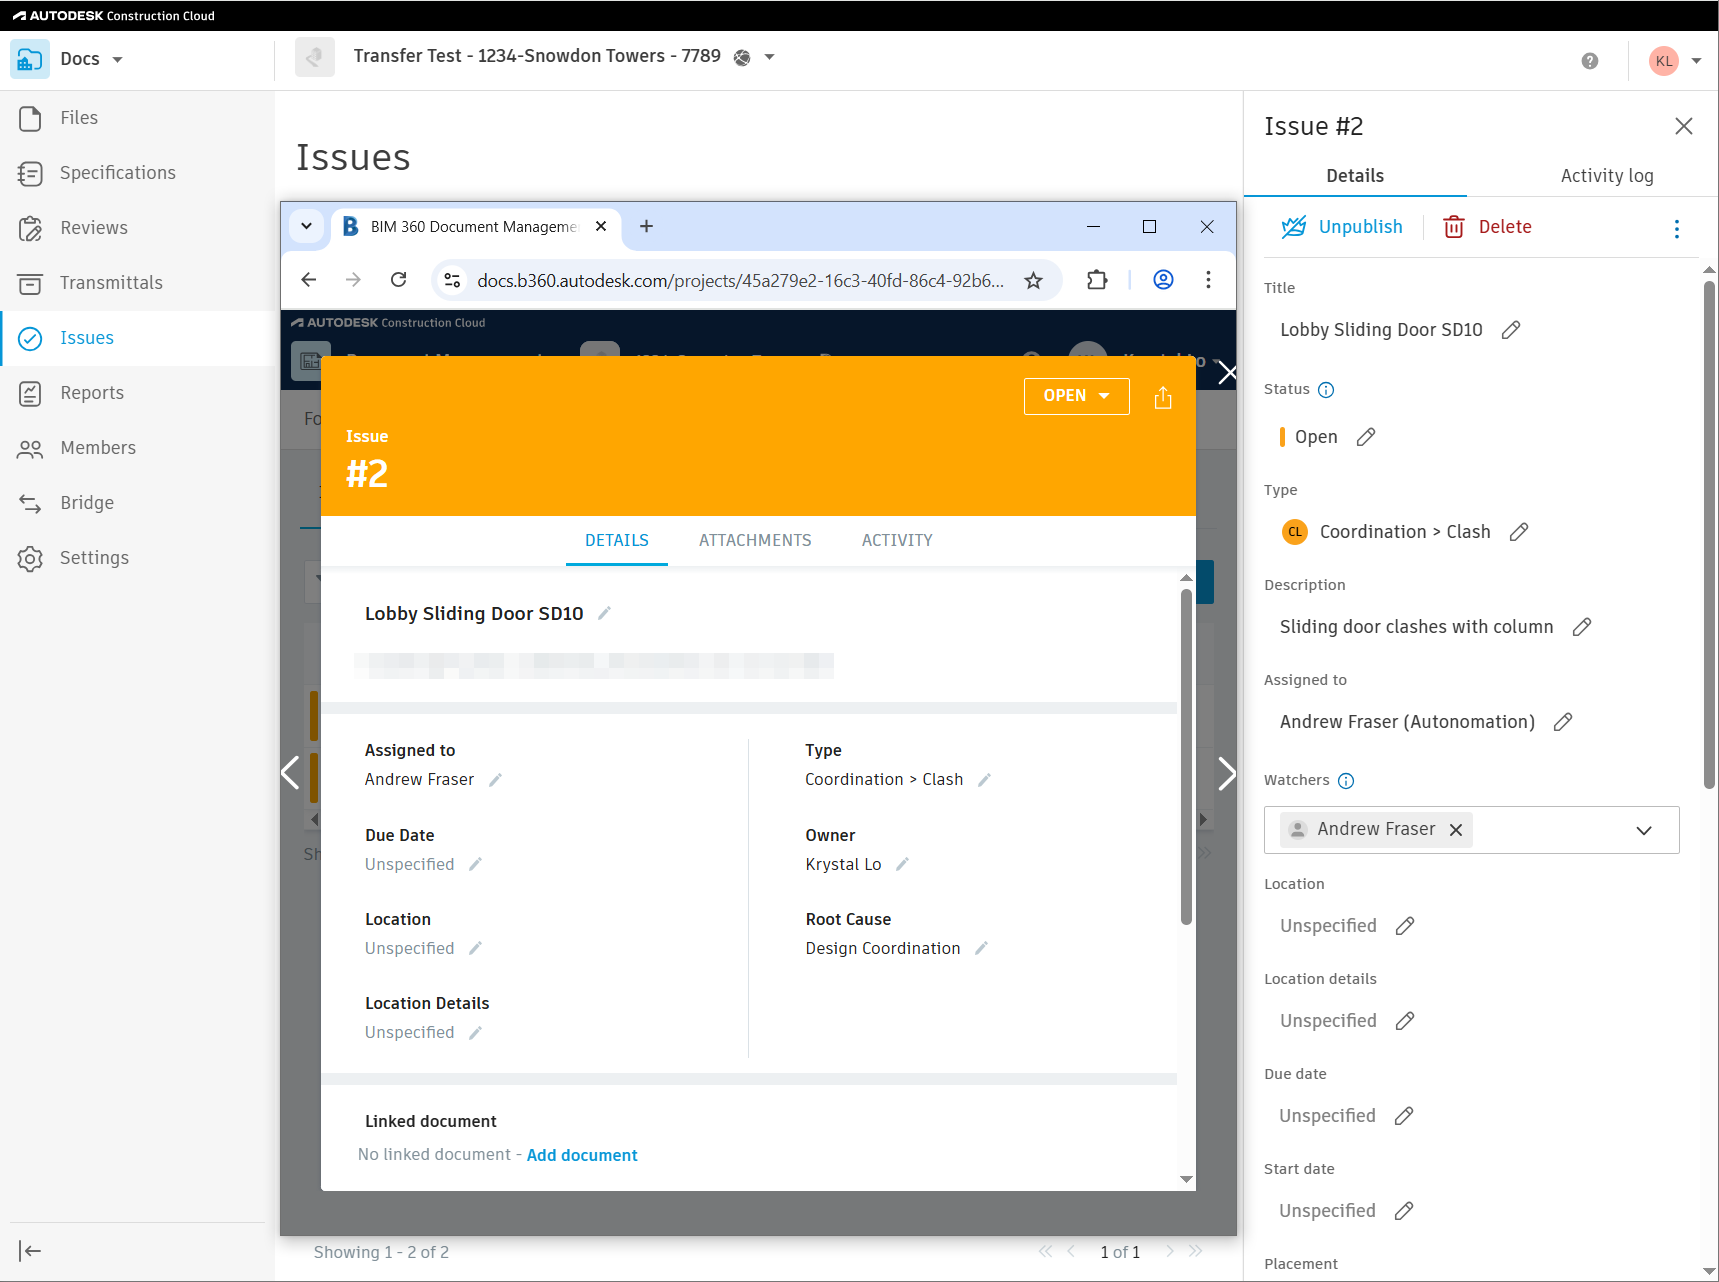Click the Add document link

click(x=582, y=1156)
